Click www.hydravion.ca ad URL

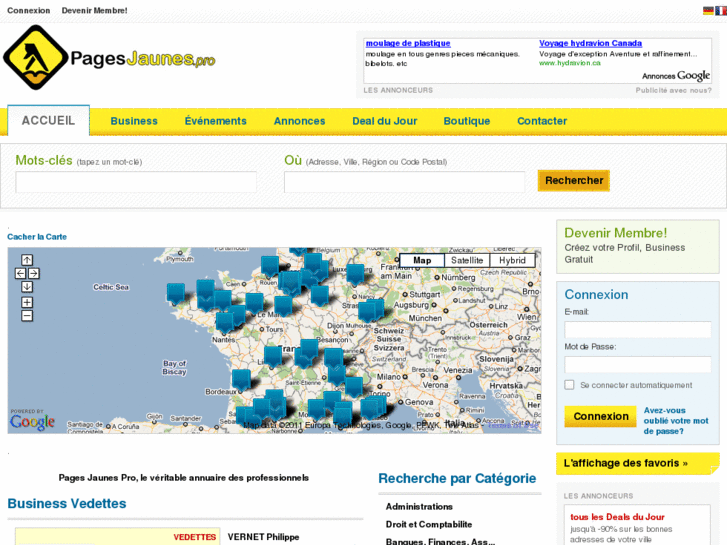(569, 63)
